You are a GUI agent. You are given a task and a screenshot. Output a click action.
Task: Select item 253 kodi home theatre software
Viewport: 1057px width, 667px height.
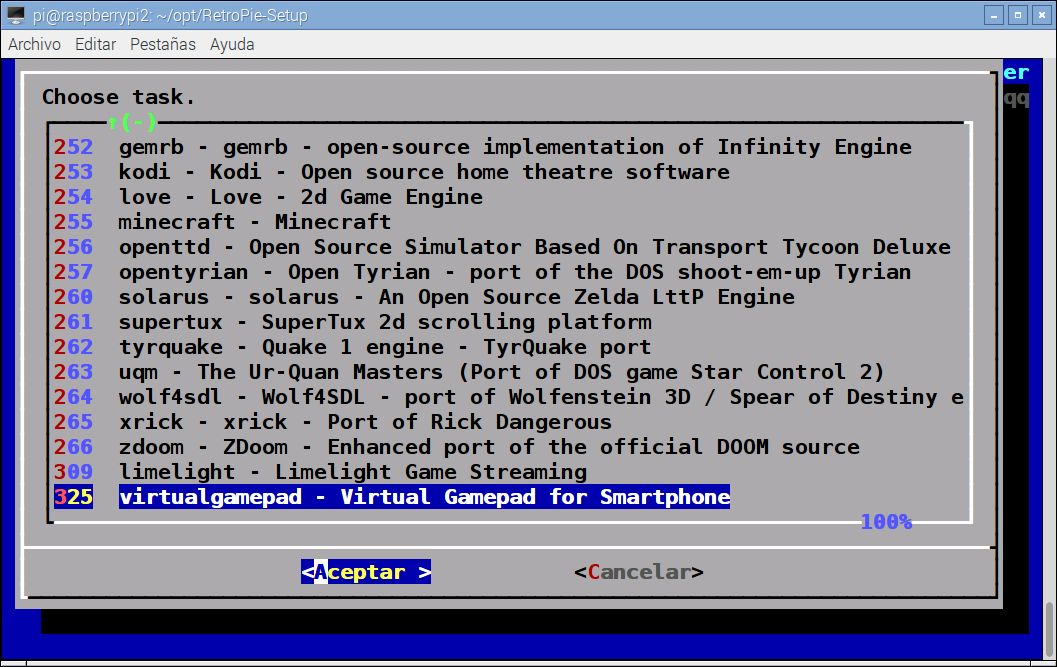pyautogui.click(x=392, y=172)
